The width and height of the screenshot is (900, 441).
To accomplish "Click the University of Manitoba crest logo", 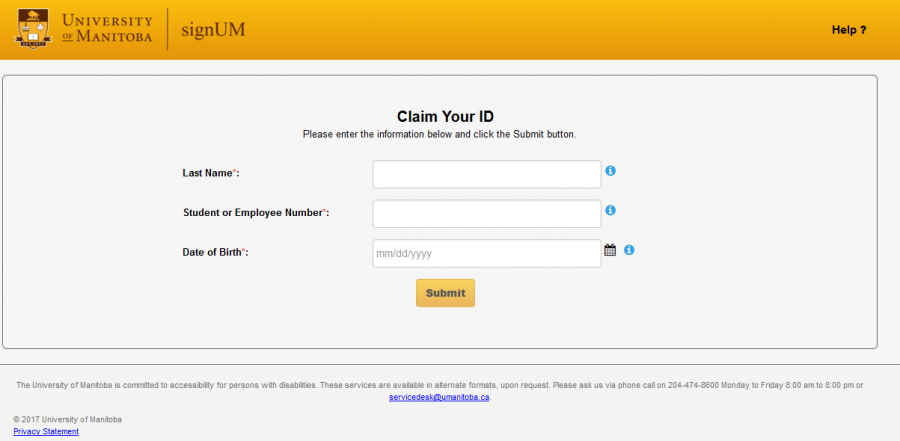I will point(33,29).
